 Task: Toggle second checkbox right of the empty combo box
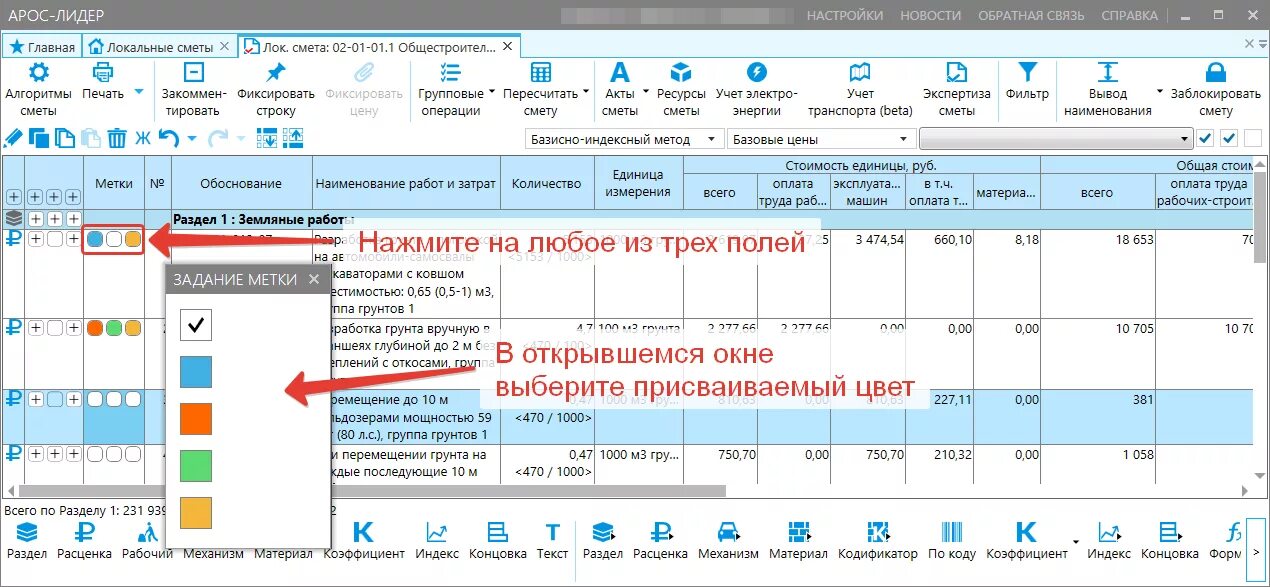tap(1229, 138)
